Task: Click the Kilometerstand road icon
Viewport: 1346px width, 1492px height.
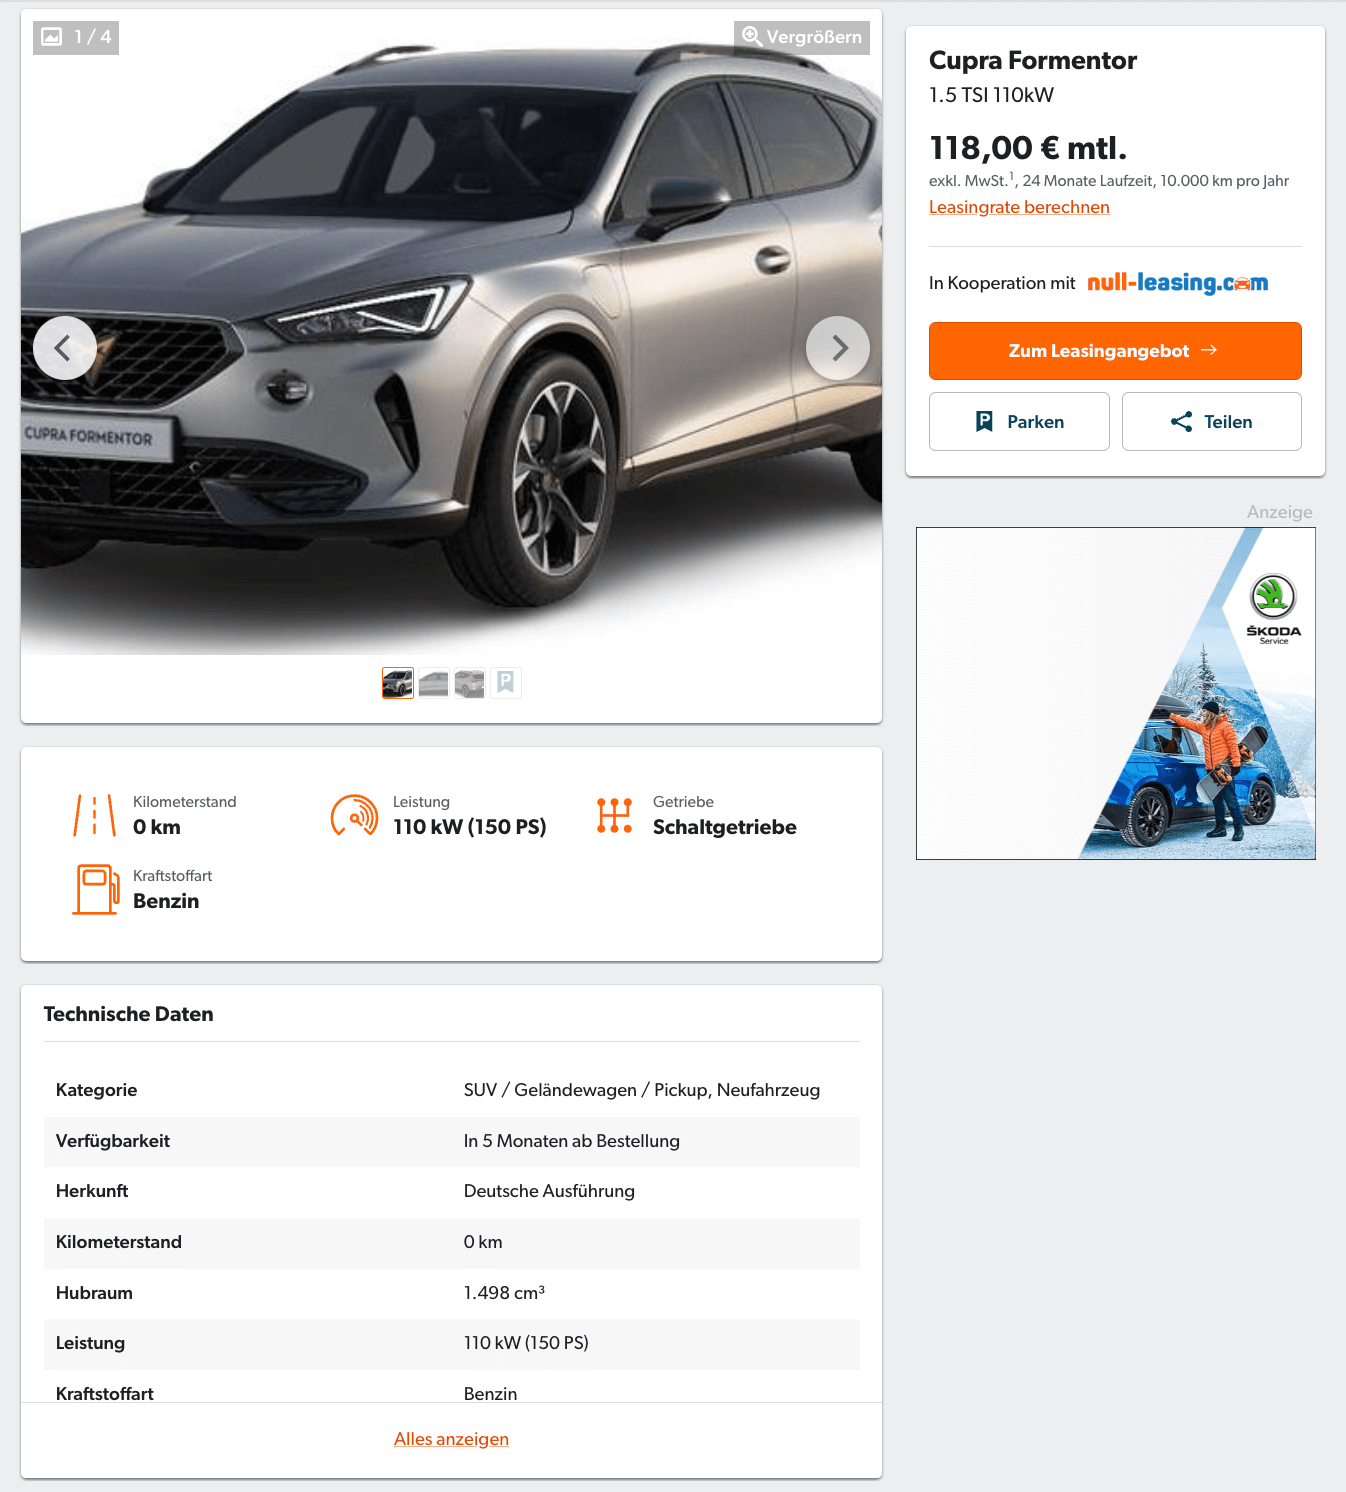Action: [x=95, y=815]
